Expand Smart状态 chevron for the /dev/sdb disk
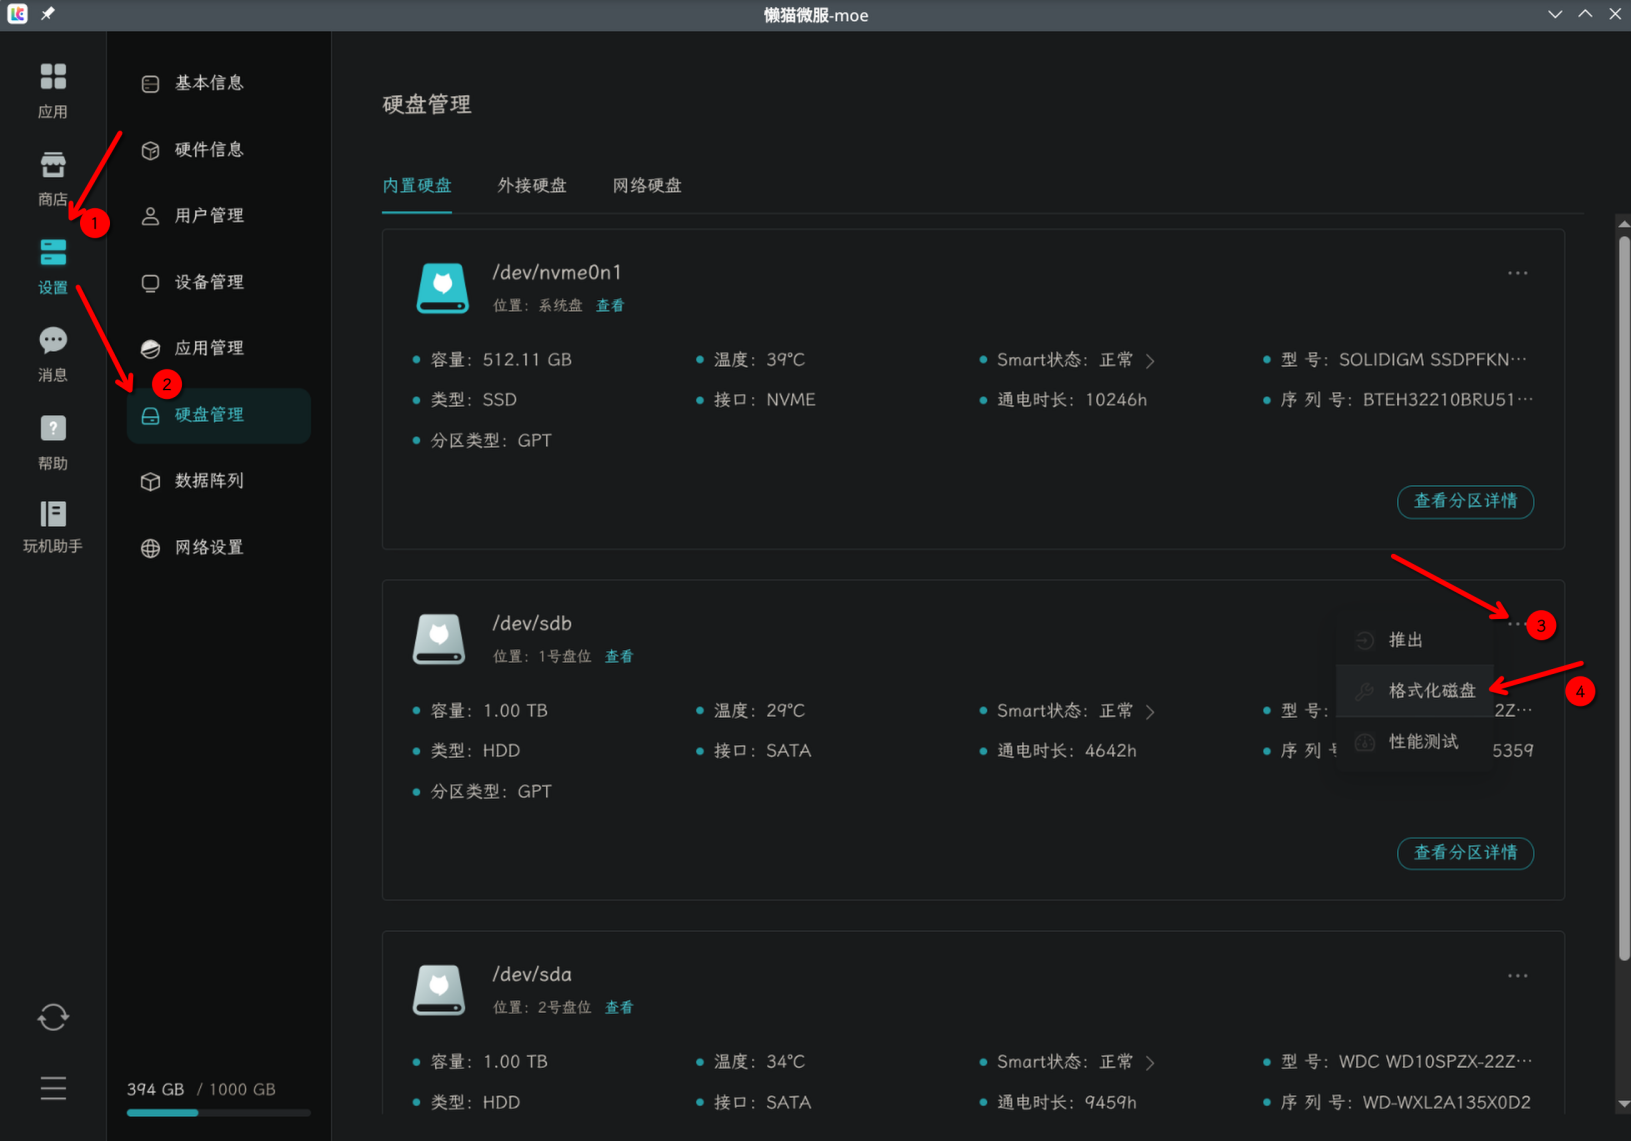The width and height of the screenshot is (1631, 1141). (1150, 711)
